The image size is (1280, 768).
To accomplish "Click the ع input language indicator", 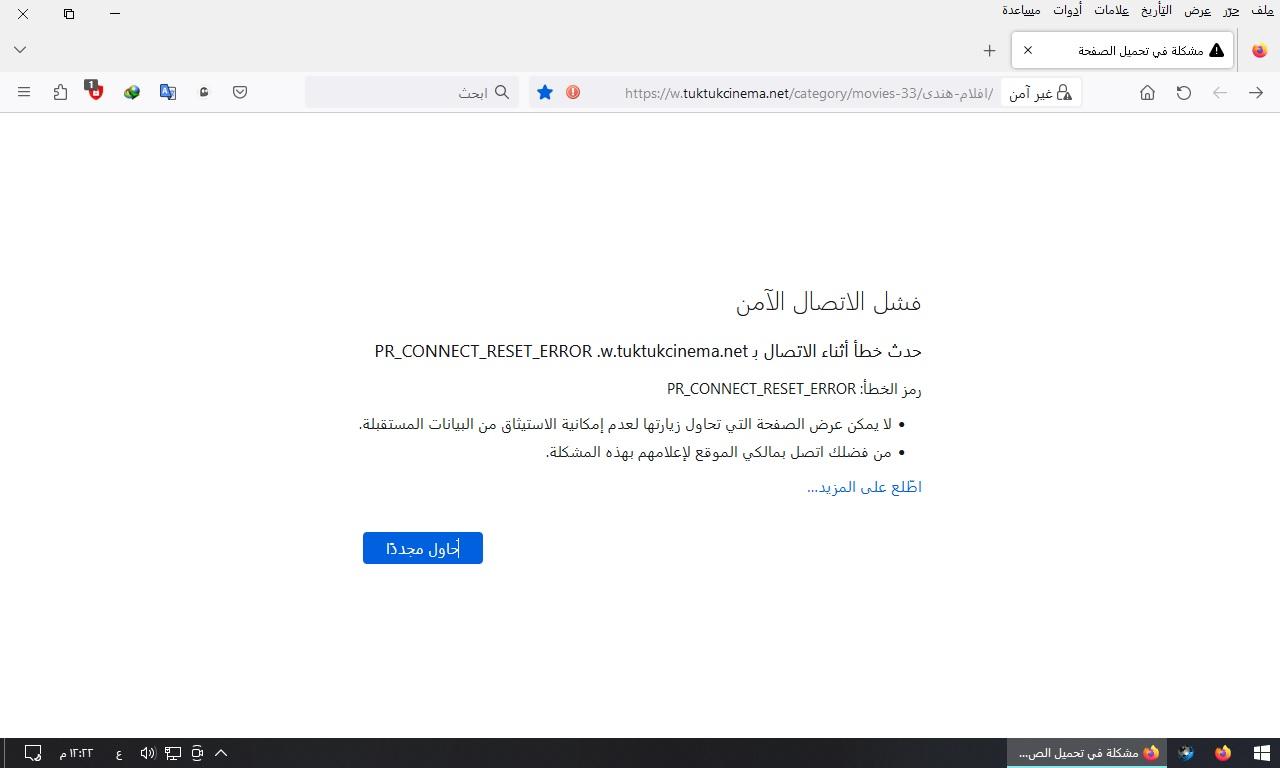I will click(x=118, y=753).
